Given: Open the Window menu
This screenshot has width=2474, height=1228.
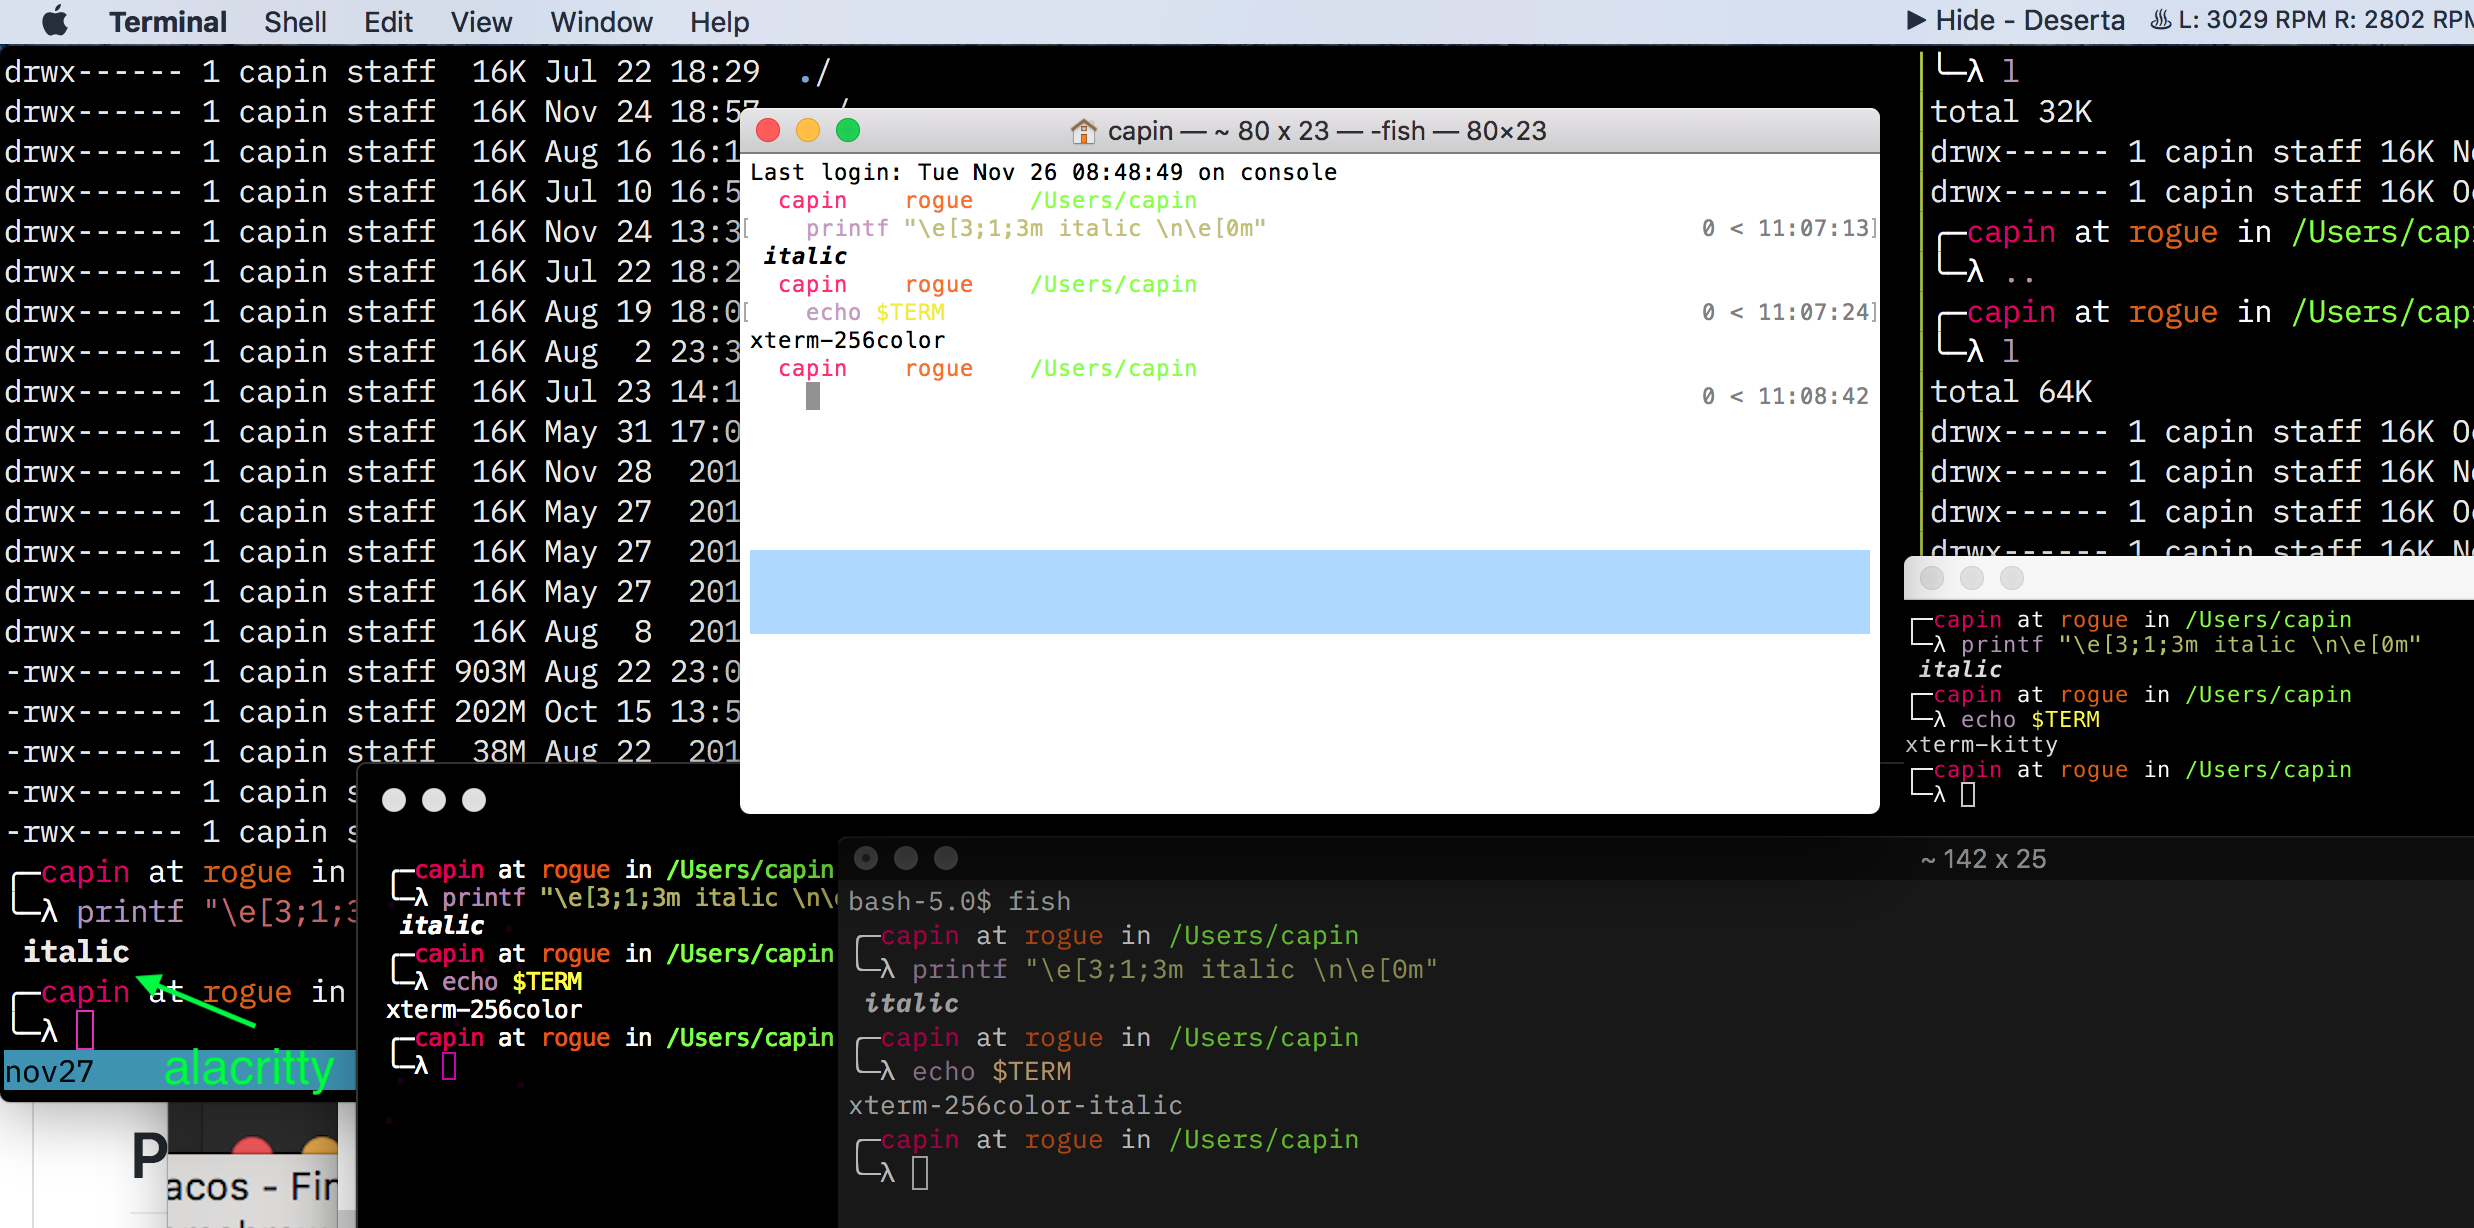Looking at the screenshot, I should [x=601, y=21].
